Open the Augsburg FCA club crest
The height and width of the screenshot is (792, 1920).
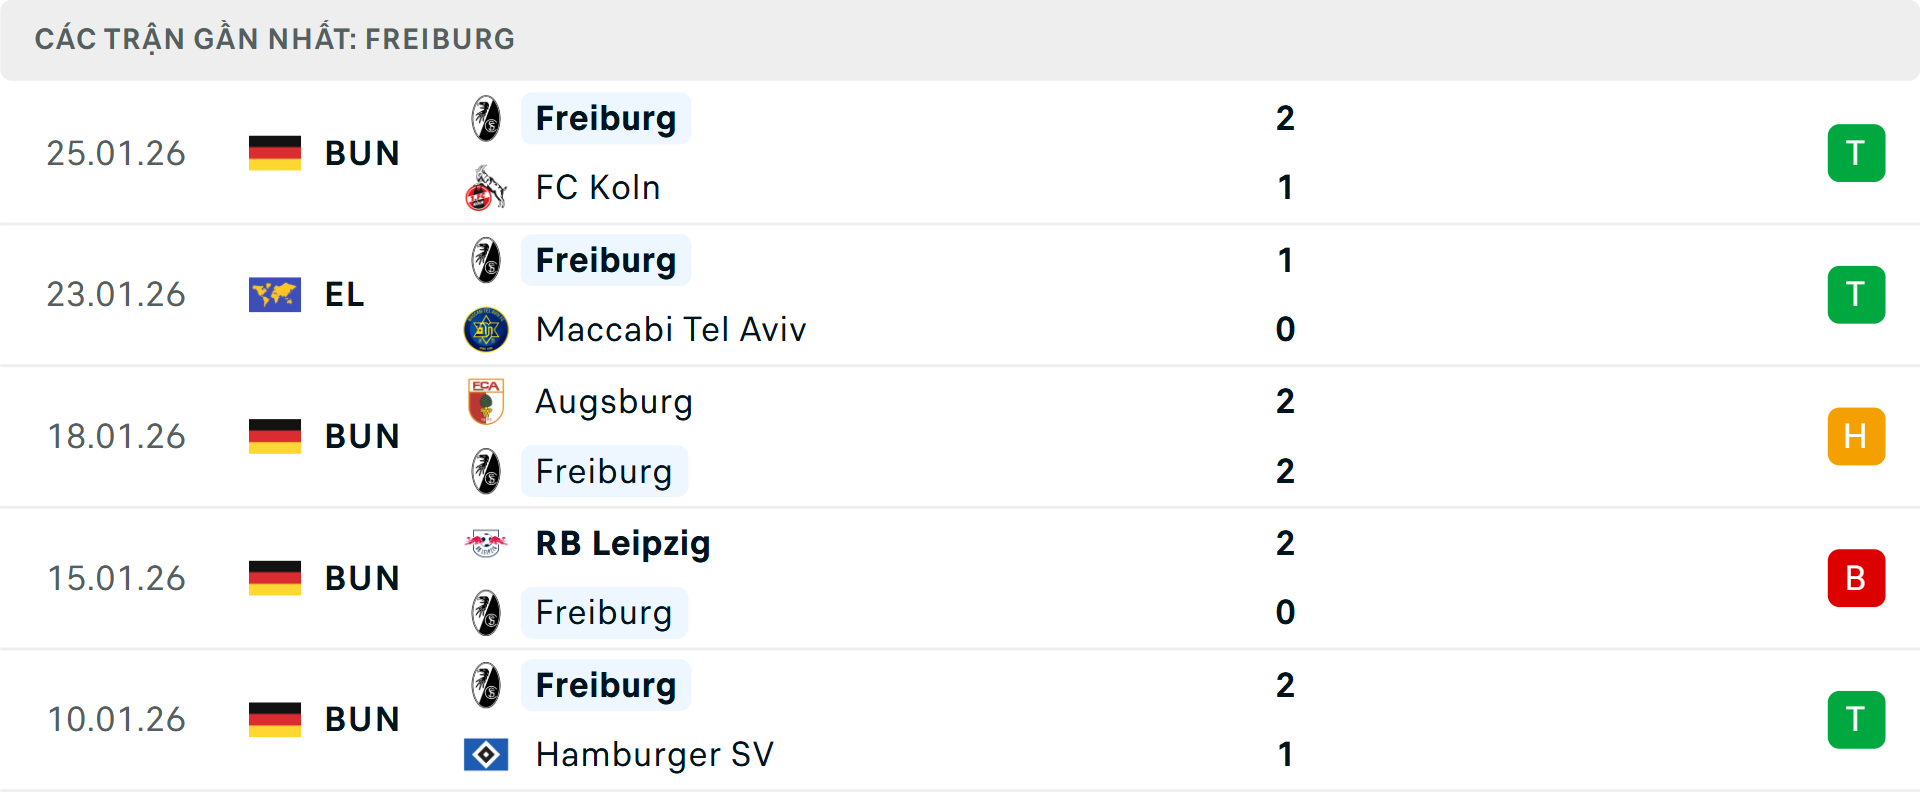pos(487,401)
